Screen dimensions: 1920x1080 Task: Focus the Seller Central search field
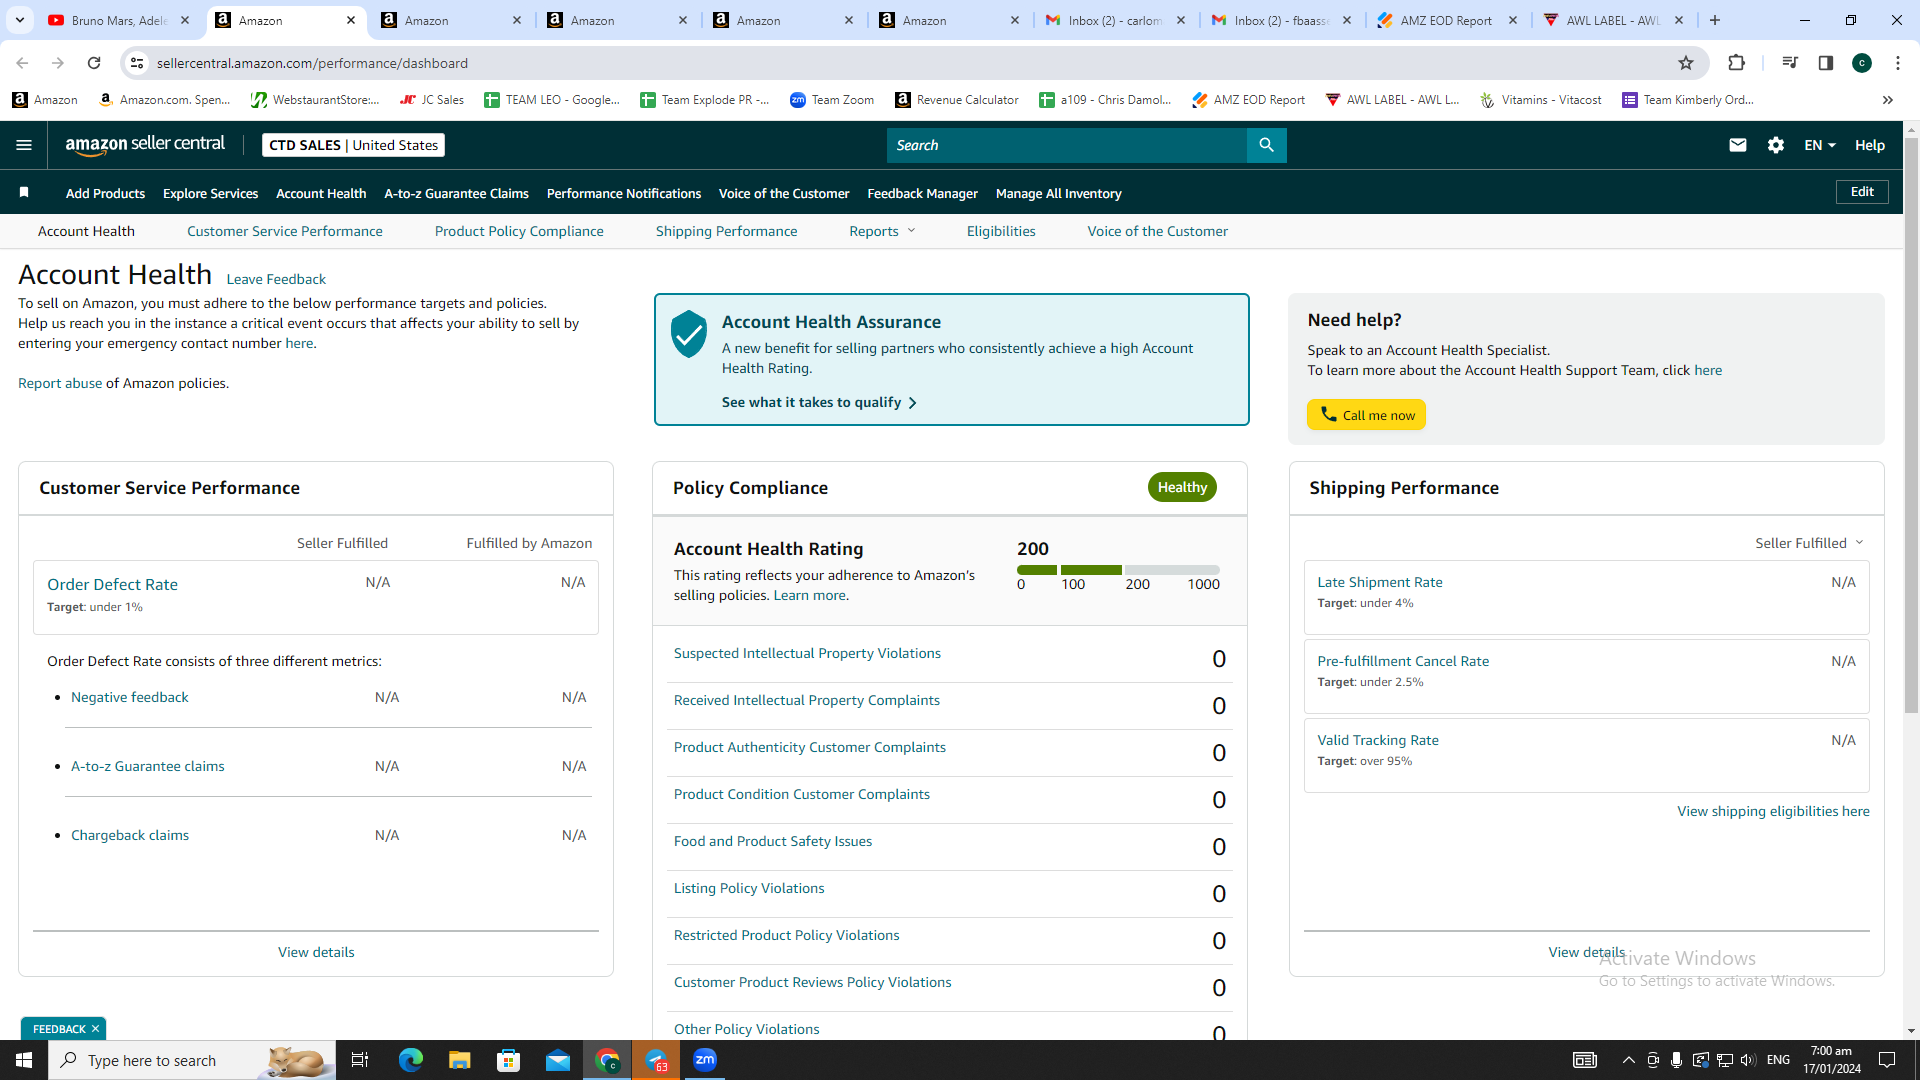(1066, 145)
